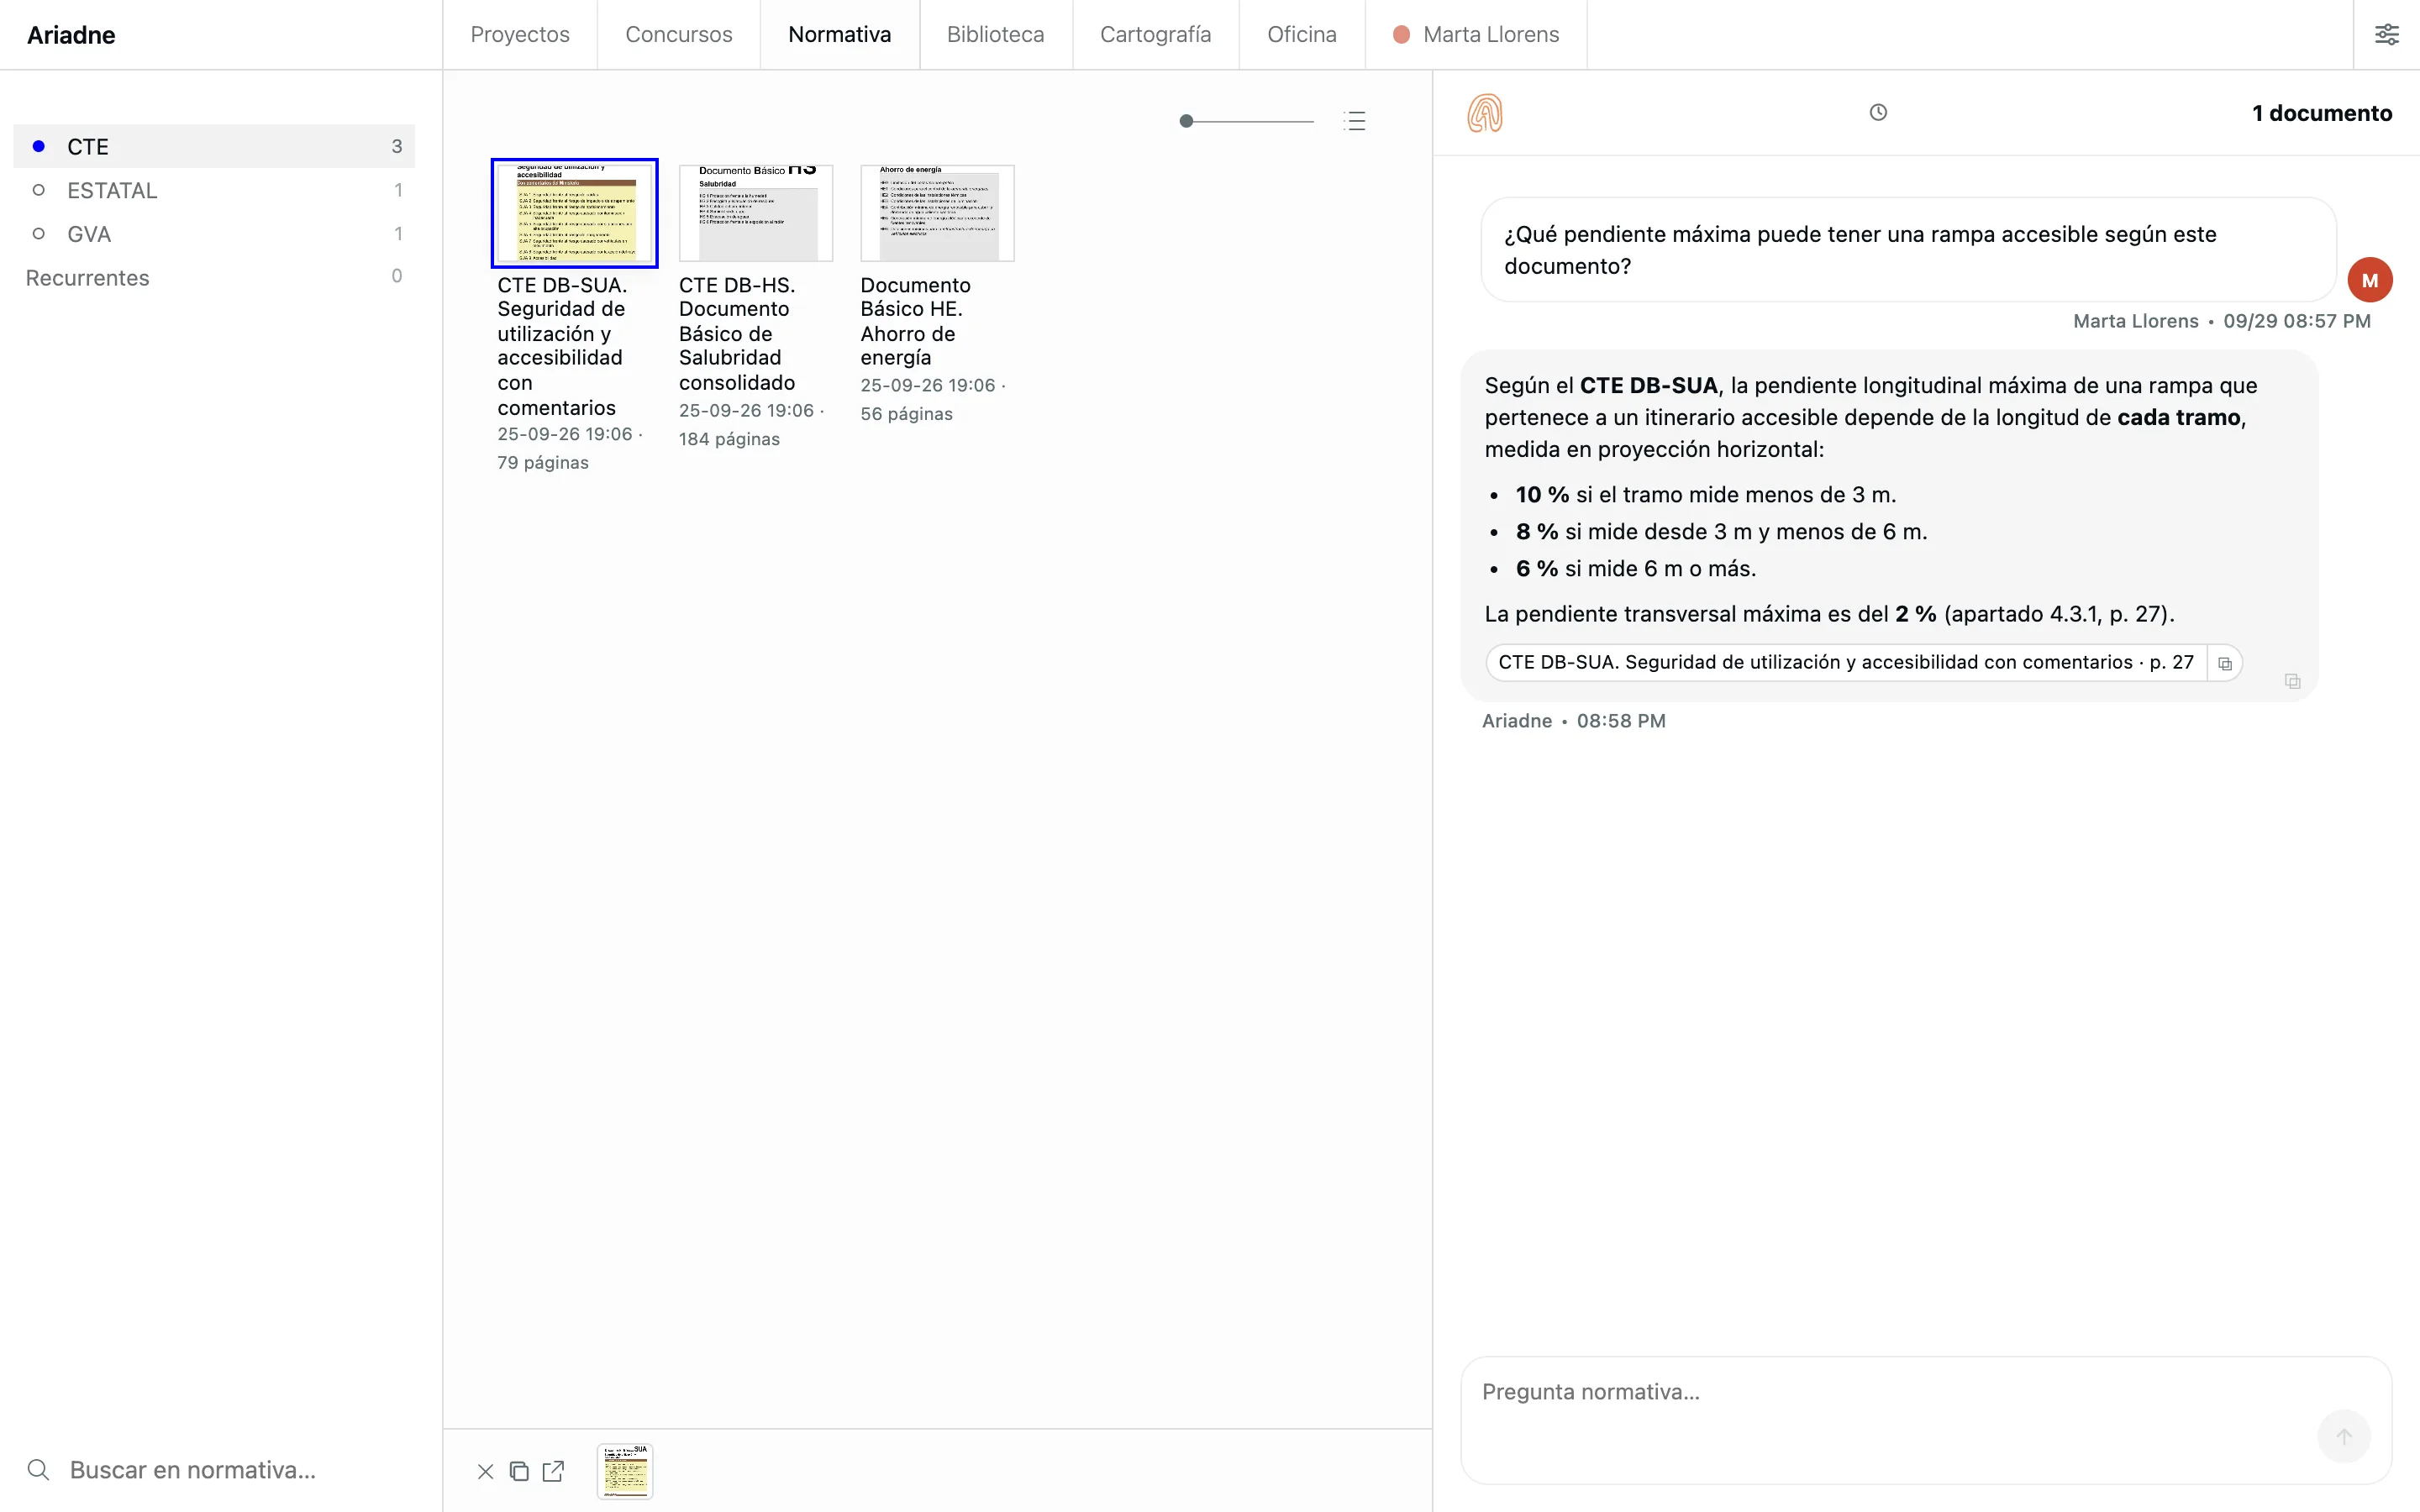Copy the p. 27 citation reference
Image resolution: width=2420 pixels, height=1512 pixels.
pos(2225,663)
